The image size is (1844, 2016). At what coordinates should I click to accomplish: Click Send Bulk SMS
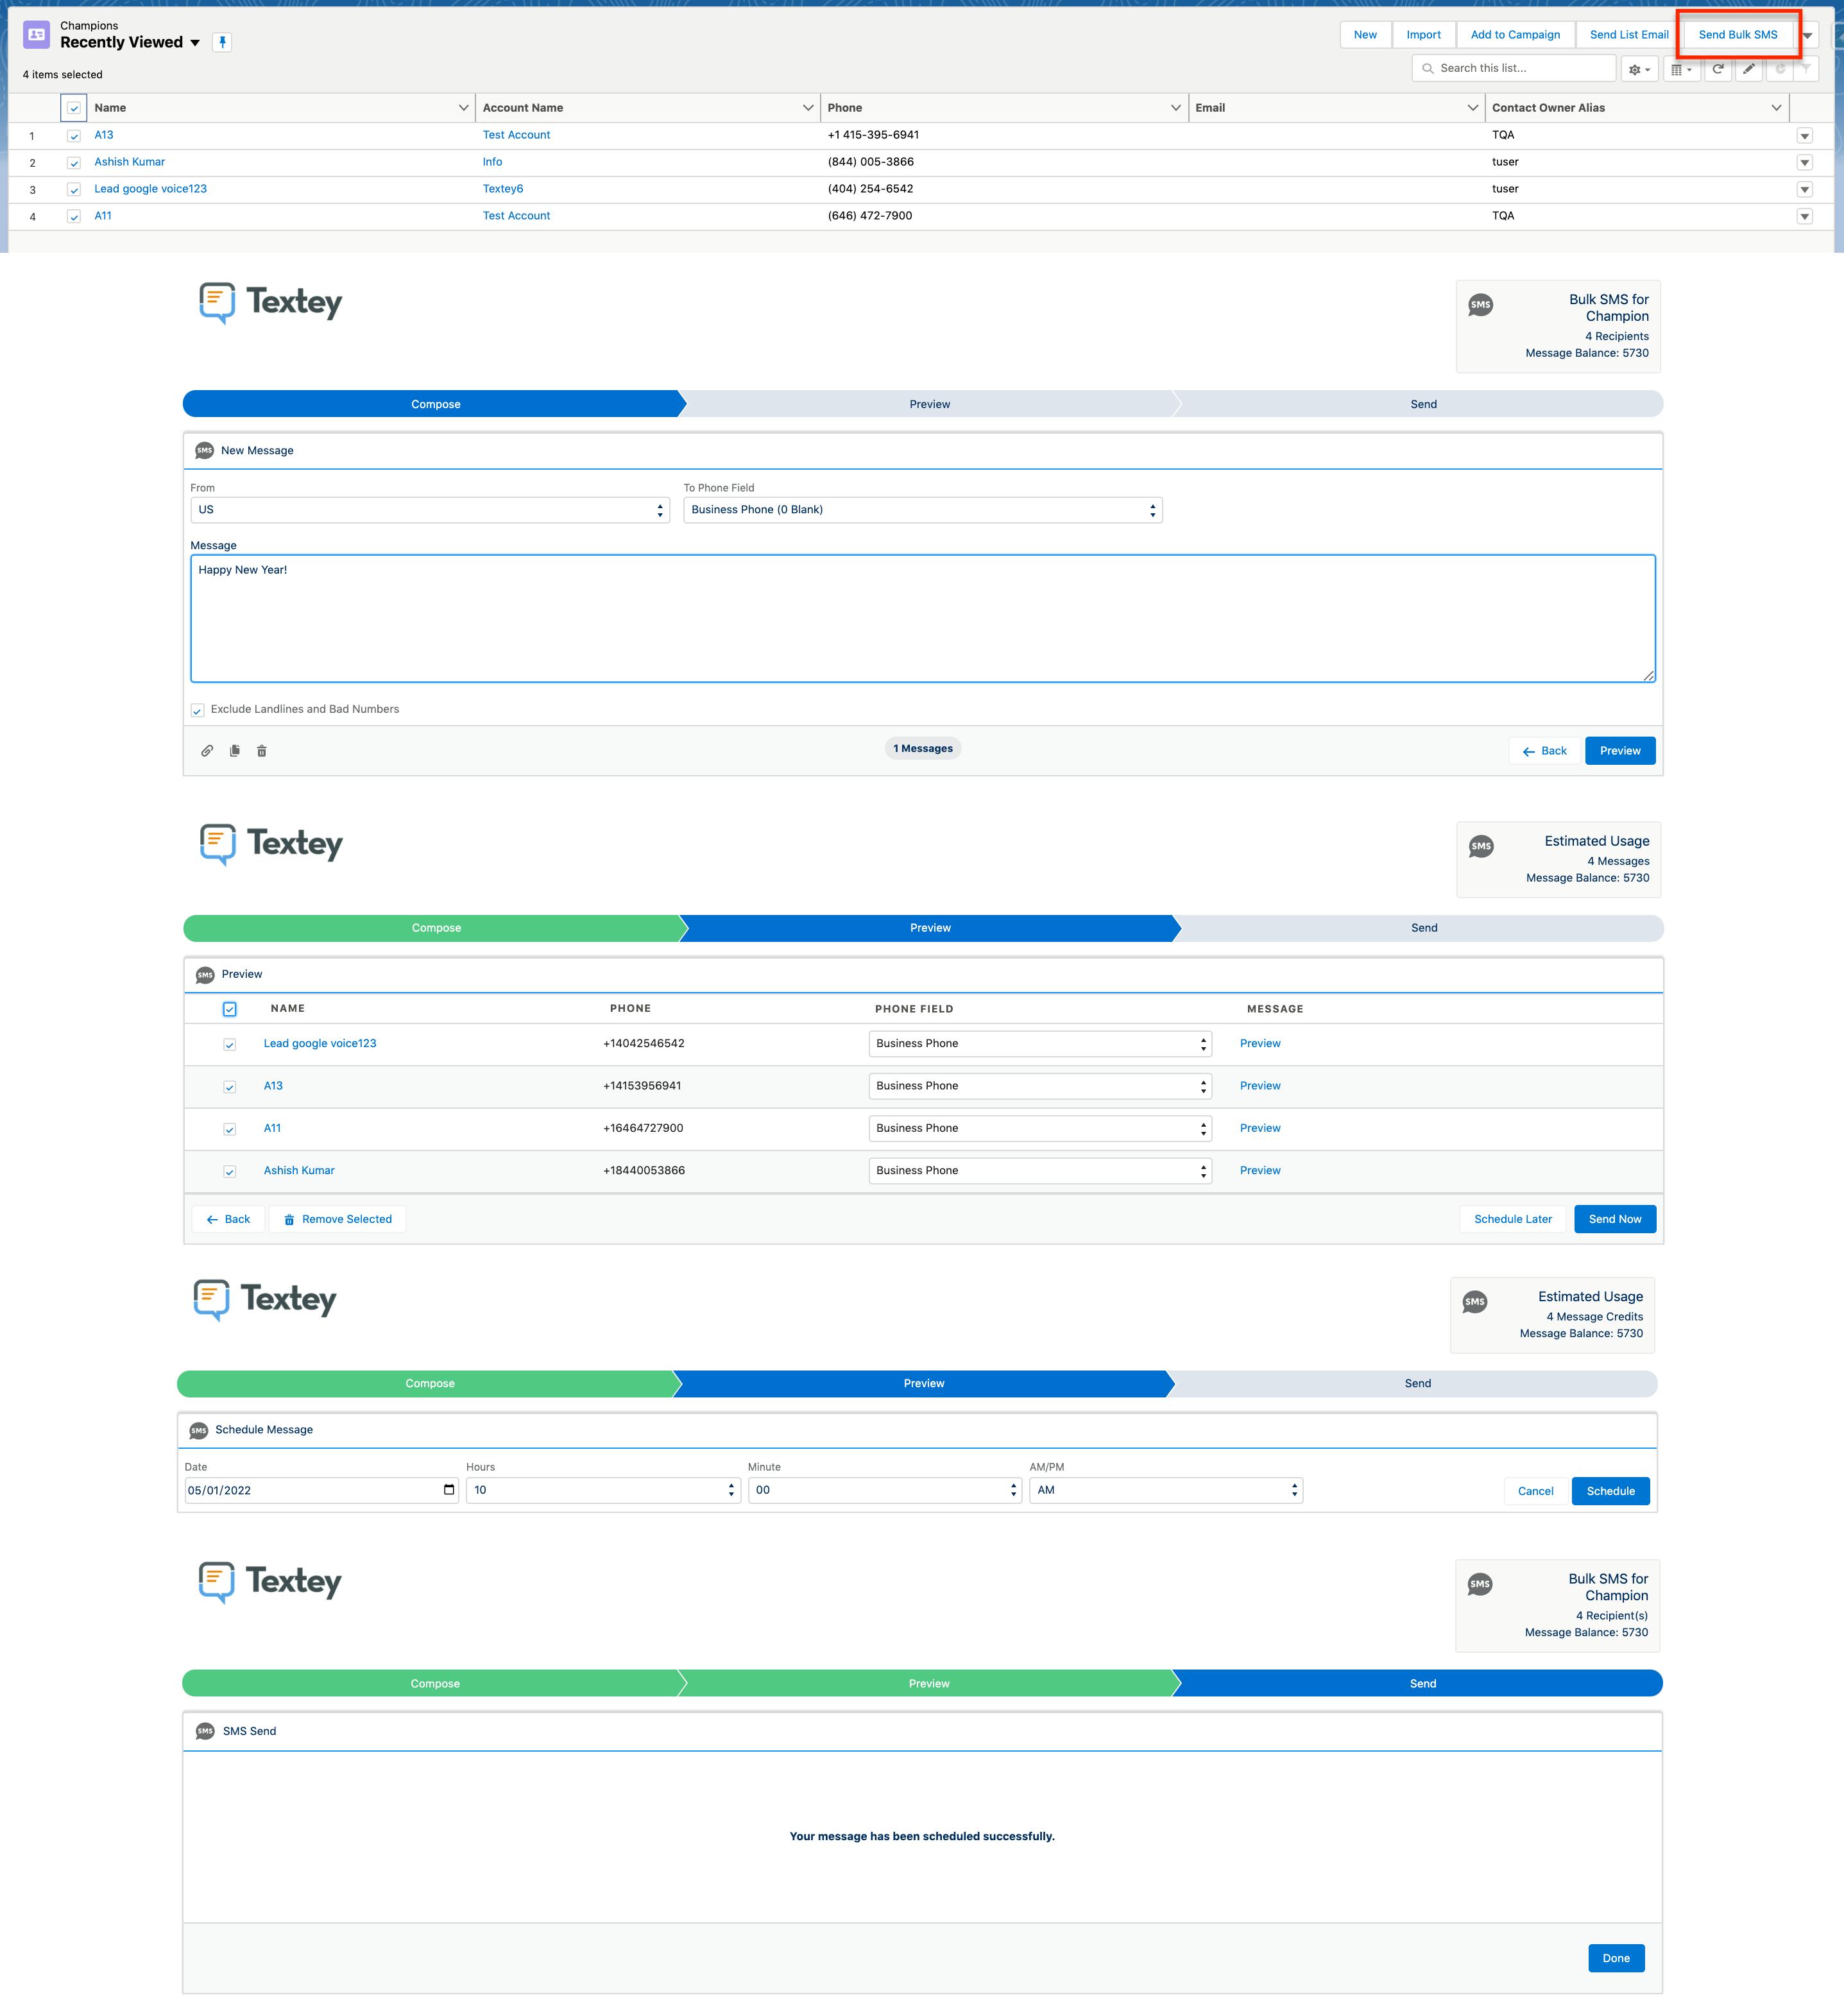(1738, 35)
